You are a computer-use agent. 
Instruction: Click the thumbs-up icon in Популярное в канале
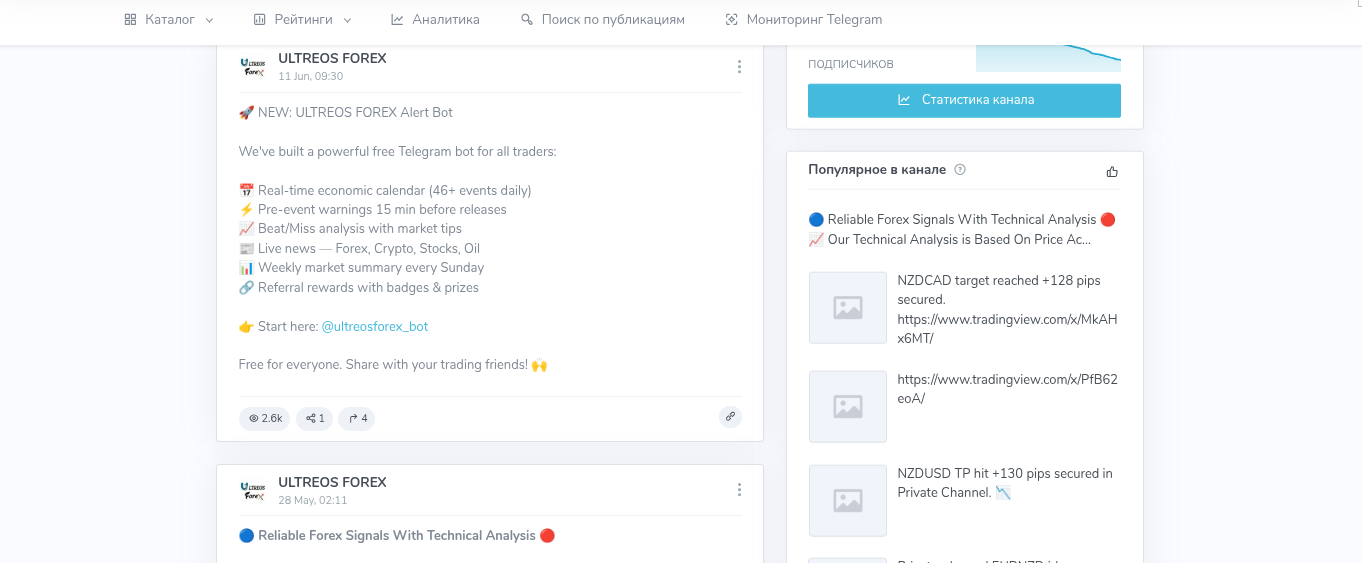pyautogui.click(x=1112, y=171)
